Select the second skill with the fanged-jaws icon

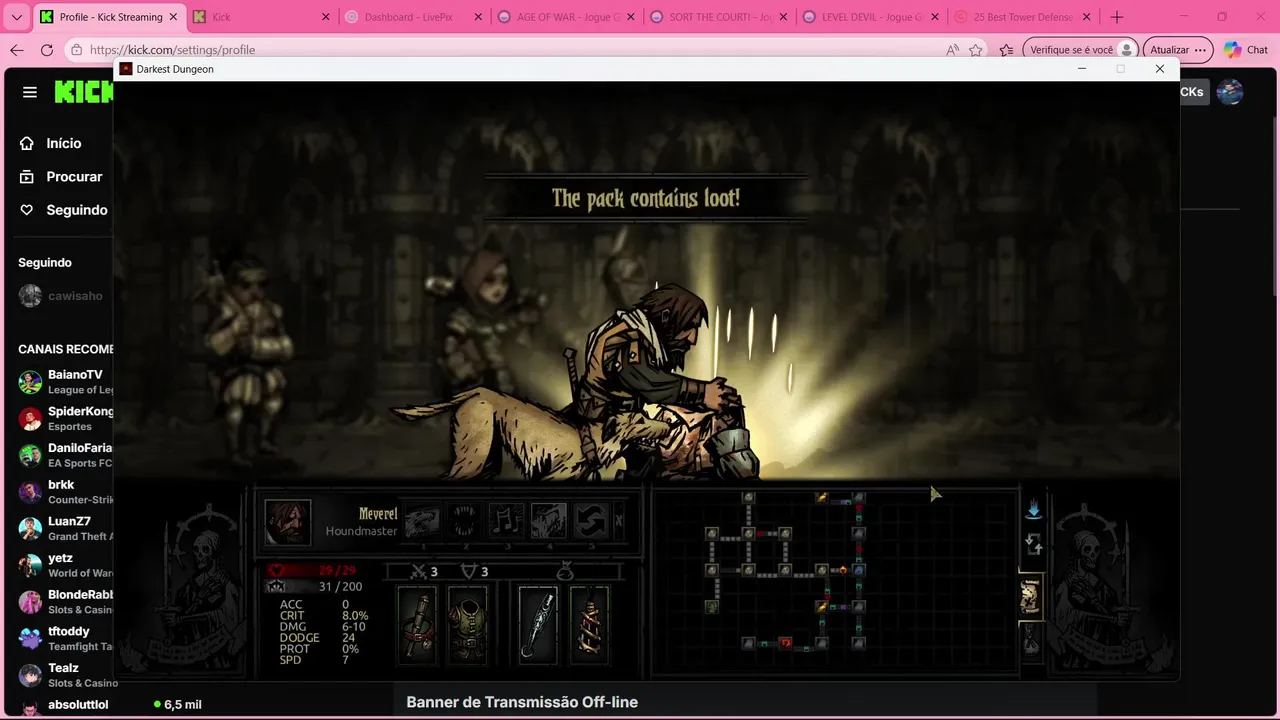pyautogui.click(x=464, y=520)
